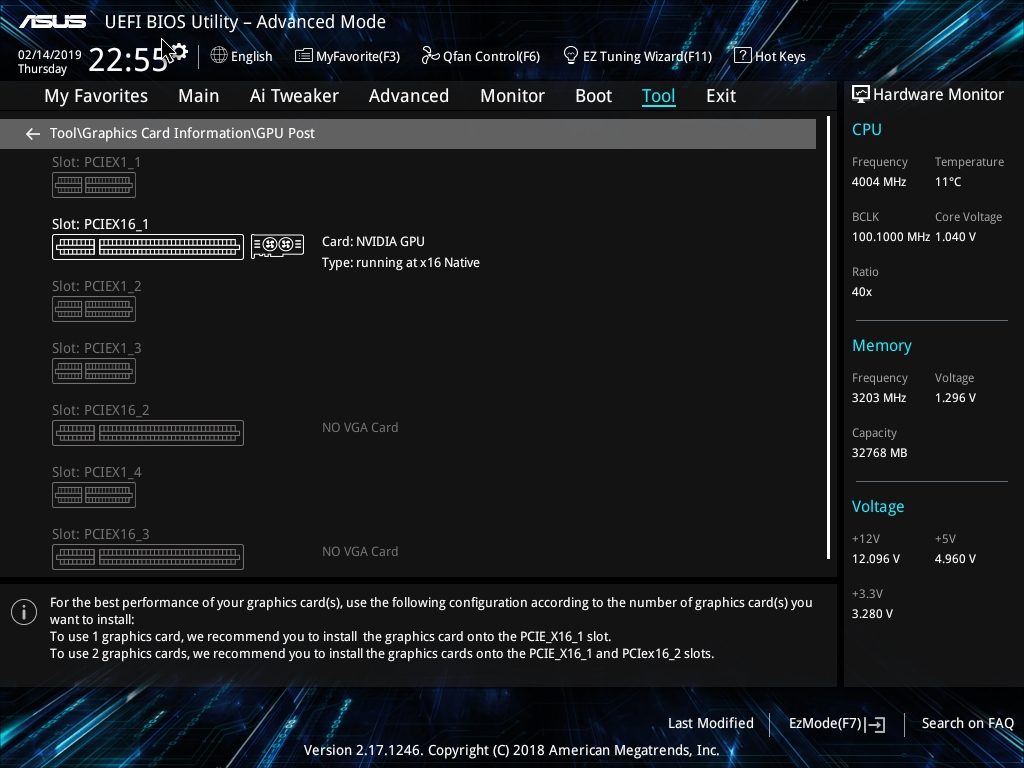1024x768 pixels.
Task: Click 'NO VGA Card' beside PCIEX16_3
Action: click(360, 552)
